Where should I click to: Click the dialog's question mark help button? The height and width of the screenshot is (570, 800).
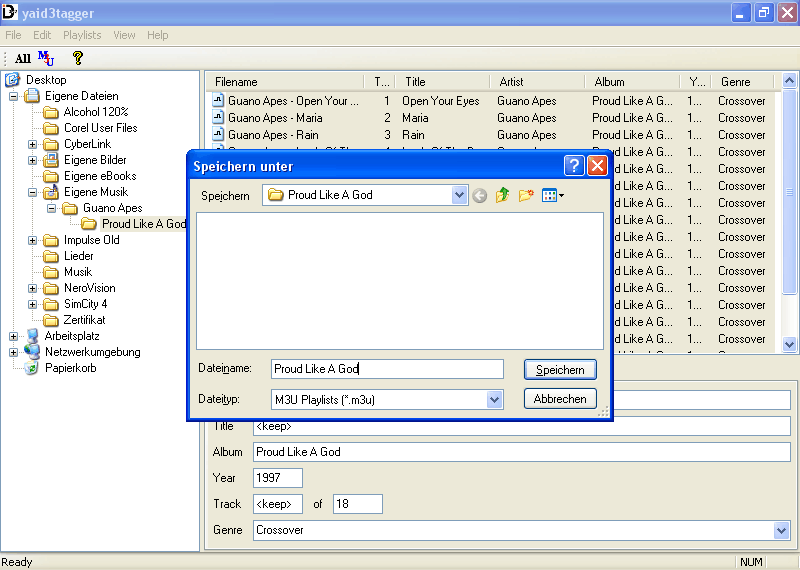tap(574, 166)
